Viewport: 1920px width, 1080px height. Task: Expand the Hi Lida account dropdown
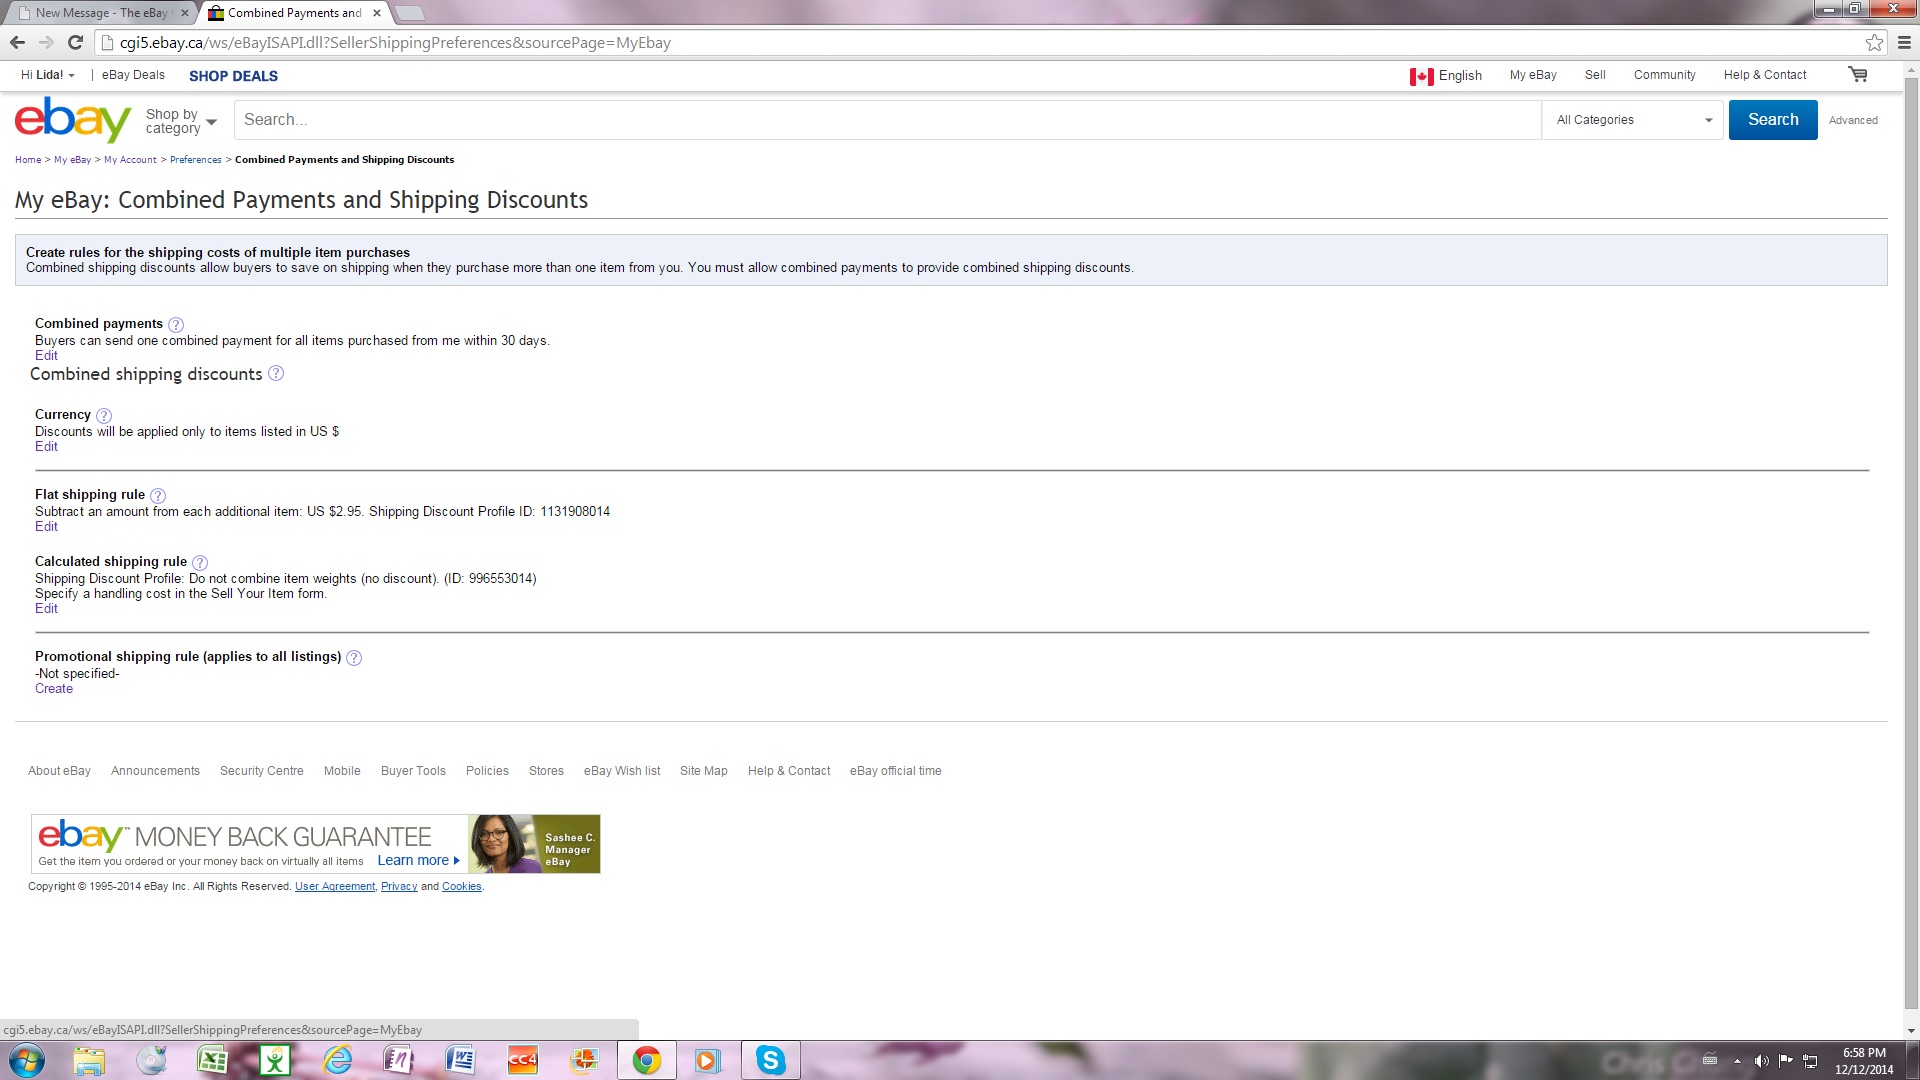pos(47,75)
